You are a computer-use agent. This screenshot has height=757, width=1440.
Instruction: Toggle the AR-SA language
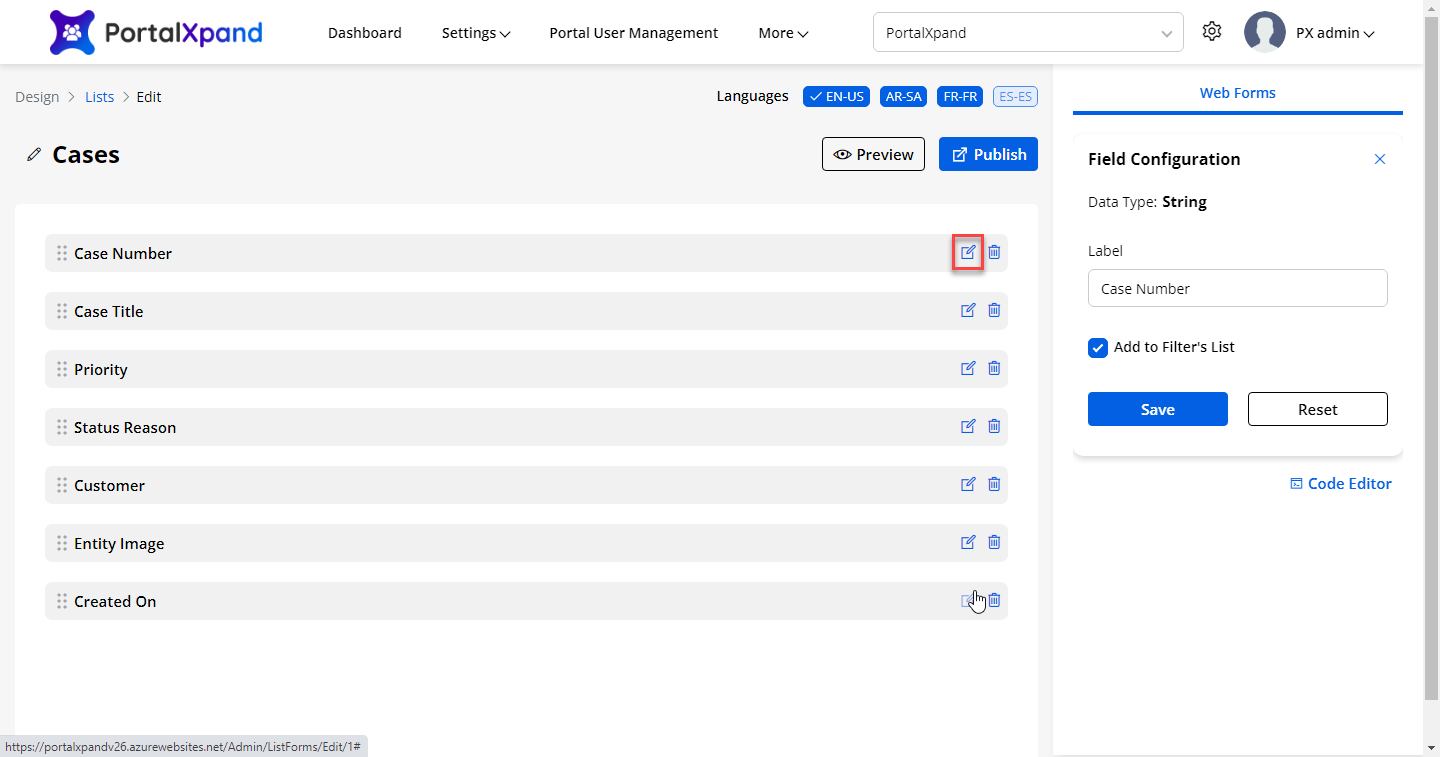[903, 97]
